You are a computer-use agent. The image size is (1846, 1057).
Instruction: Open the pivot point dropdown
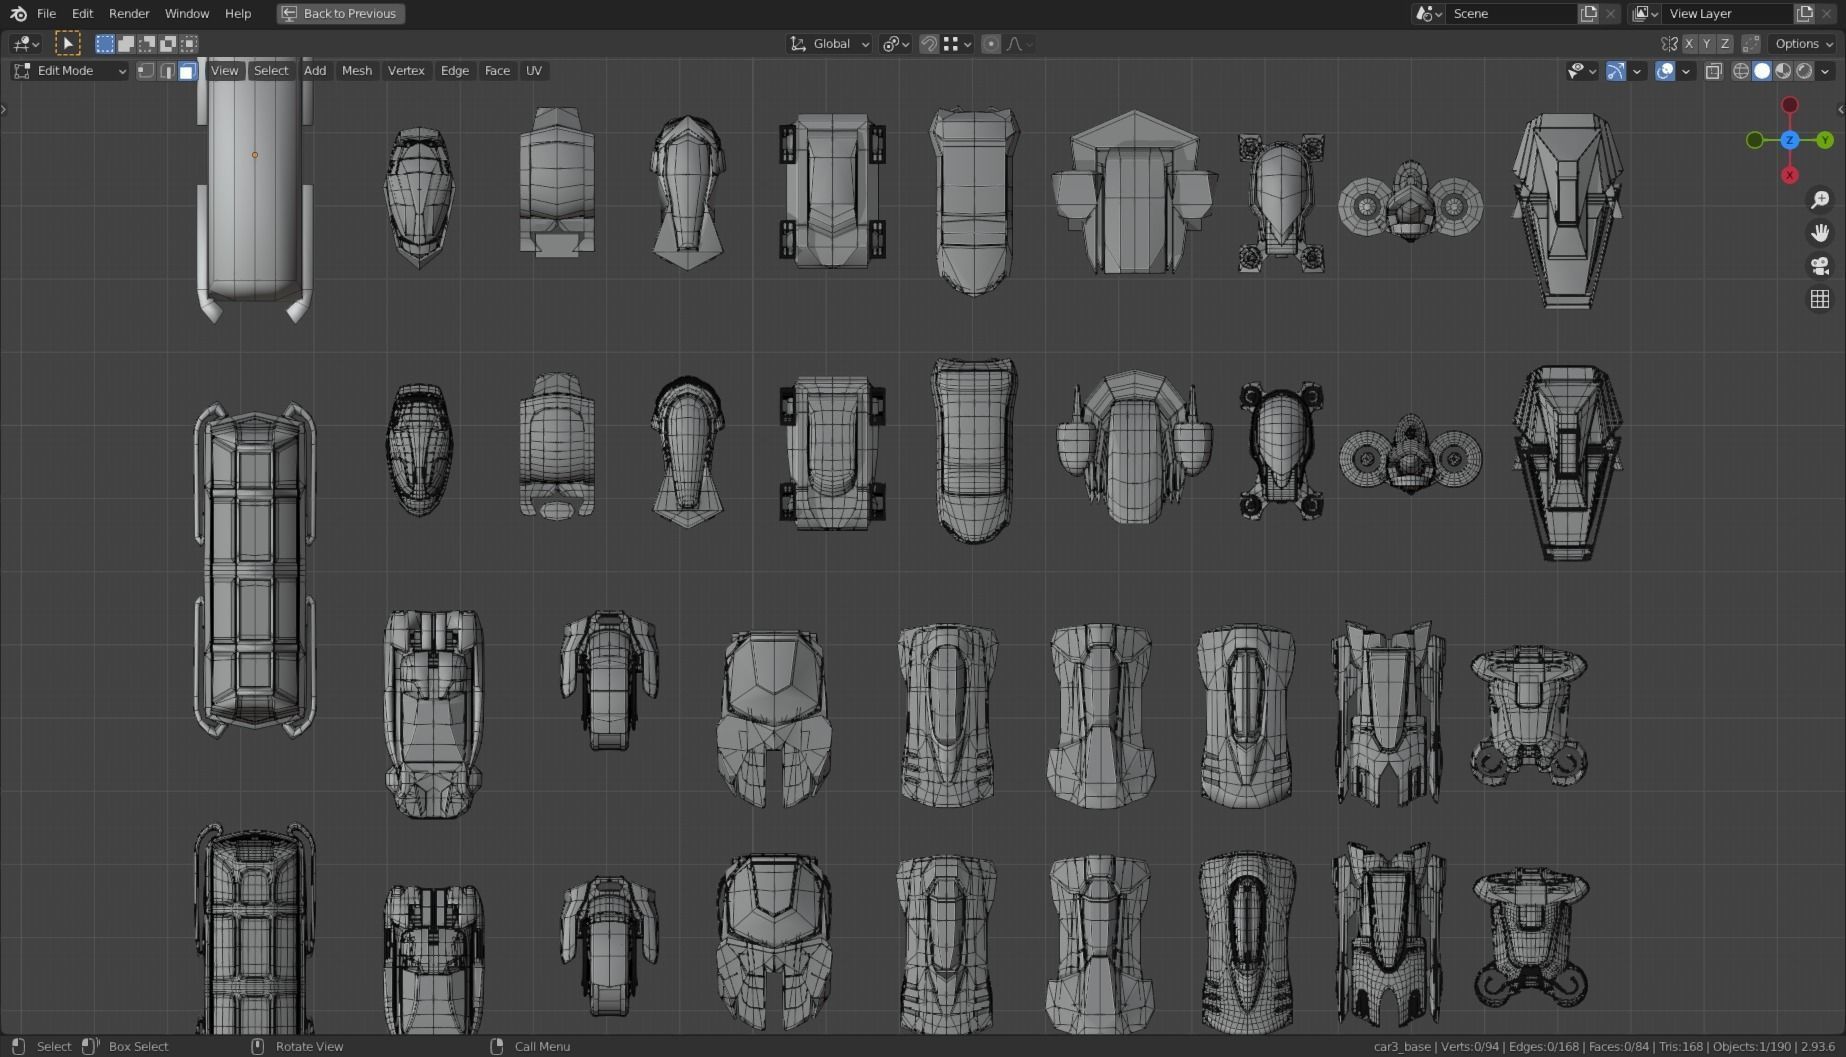pyautogui.click(x=895, y=44)
